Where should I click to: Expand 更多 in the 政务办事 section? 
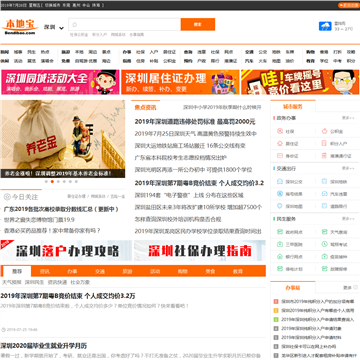[348, 118]
